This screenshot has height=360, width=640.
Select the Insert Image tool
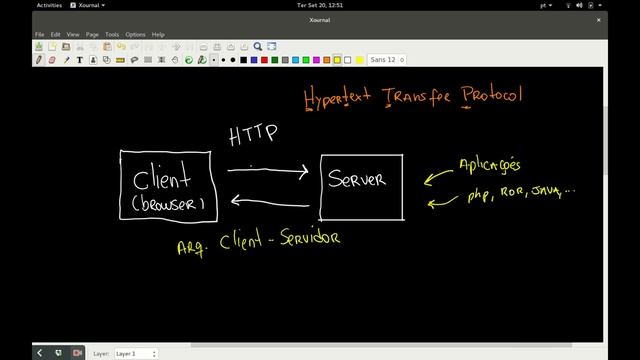93,60
